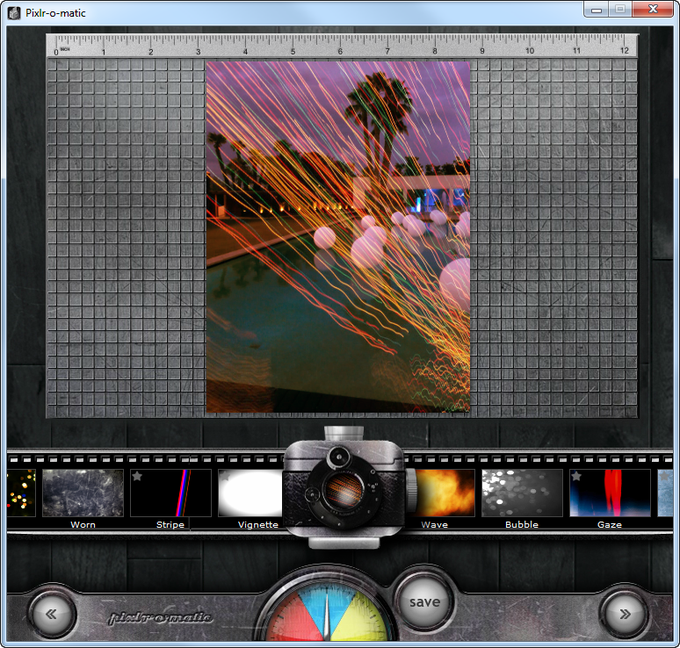
Task: Apply the Vignette overlay
Action: tap(251, 493)
